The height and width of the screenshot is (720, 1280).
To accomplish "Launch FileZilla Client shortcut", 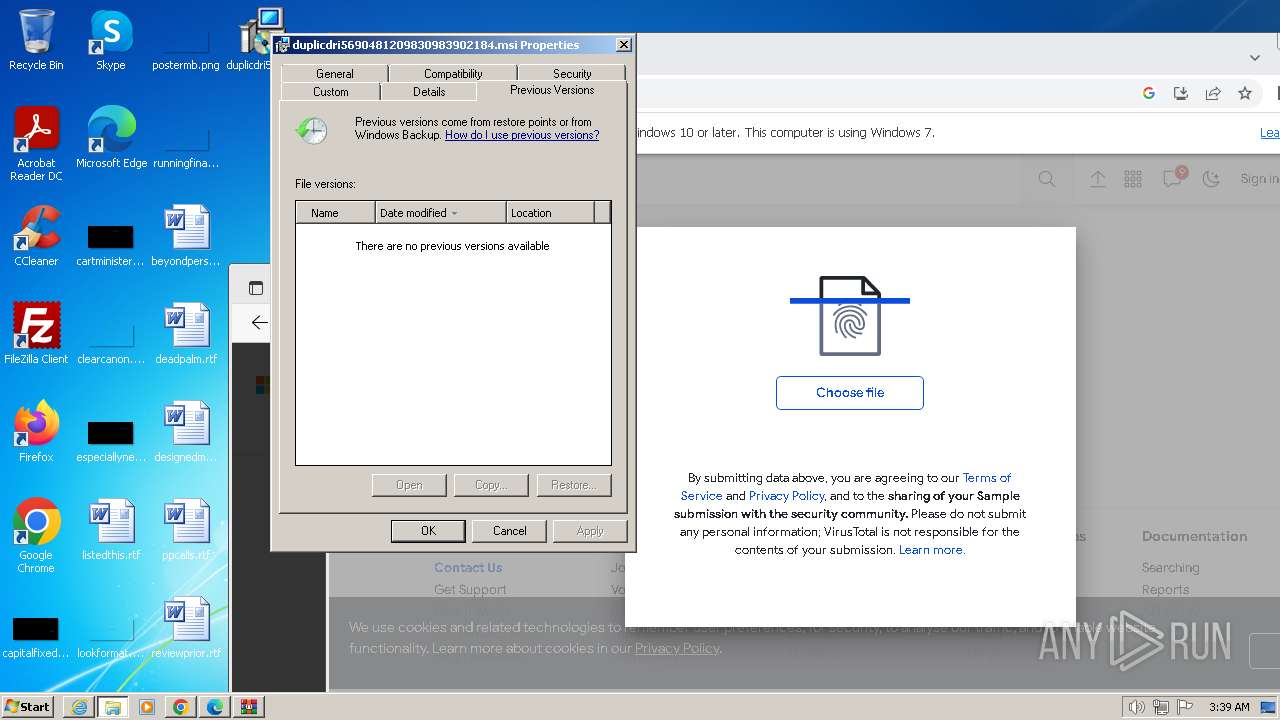I will [x=36, y=333].
